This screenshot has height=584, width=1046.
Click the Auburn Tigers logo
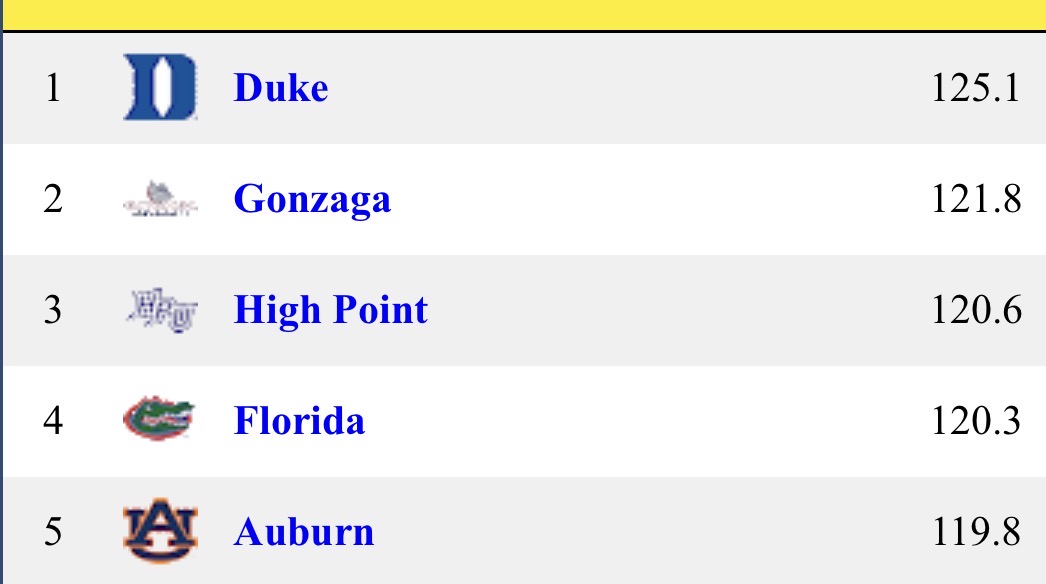pyautogui.click(x=160, y=531)
